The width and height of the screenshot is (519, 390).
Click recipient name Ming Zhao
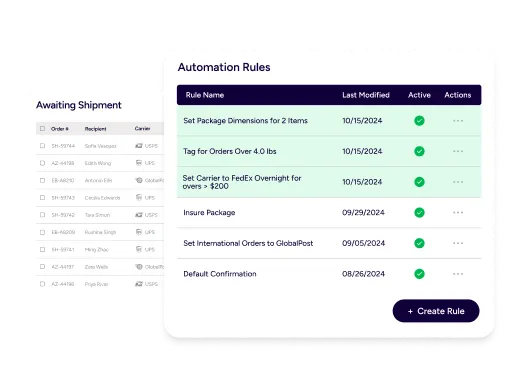point(96,250)
